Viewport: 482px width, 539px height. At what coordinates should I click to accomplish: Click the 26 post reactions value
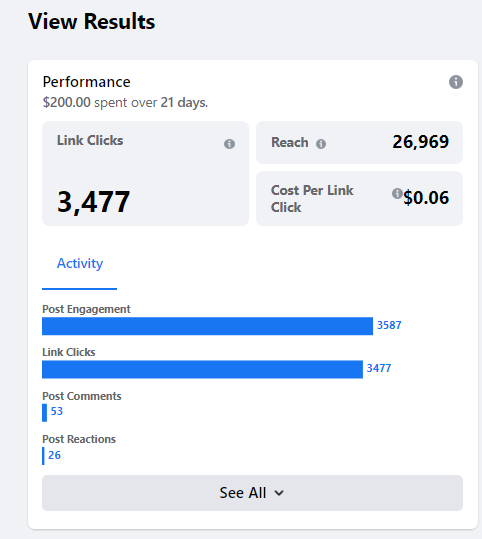click(54, 455)
